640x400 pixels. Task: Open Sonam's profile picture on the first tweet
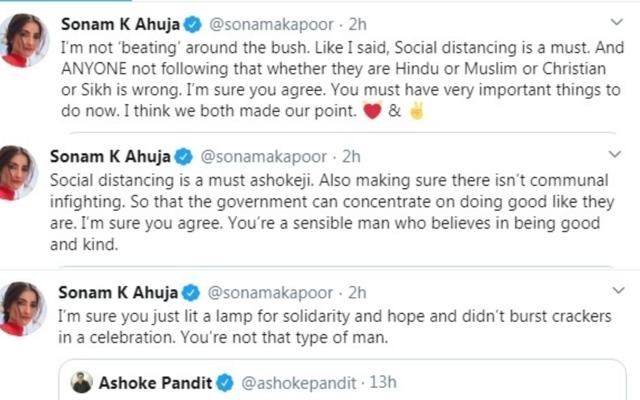coord(24,40)
